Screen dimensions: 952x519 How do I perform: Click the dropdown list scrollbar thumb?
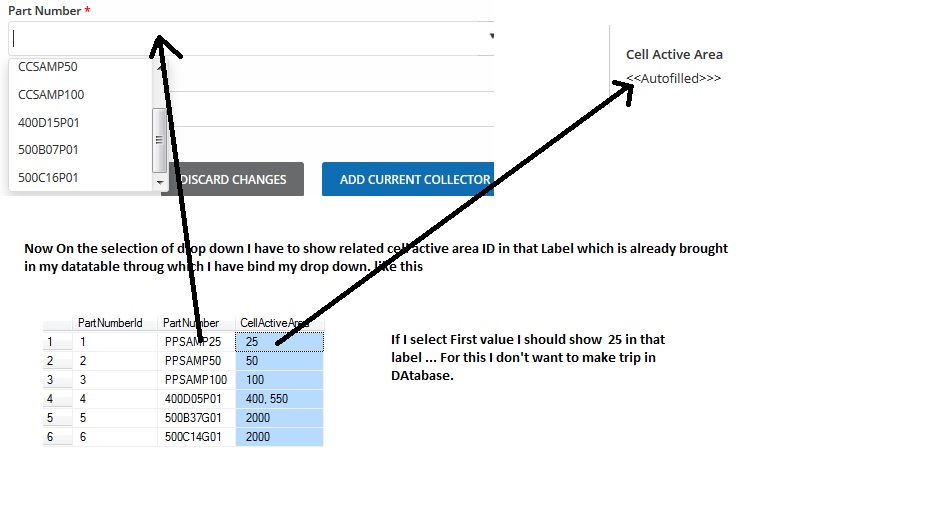click(159, 140)
